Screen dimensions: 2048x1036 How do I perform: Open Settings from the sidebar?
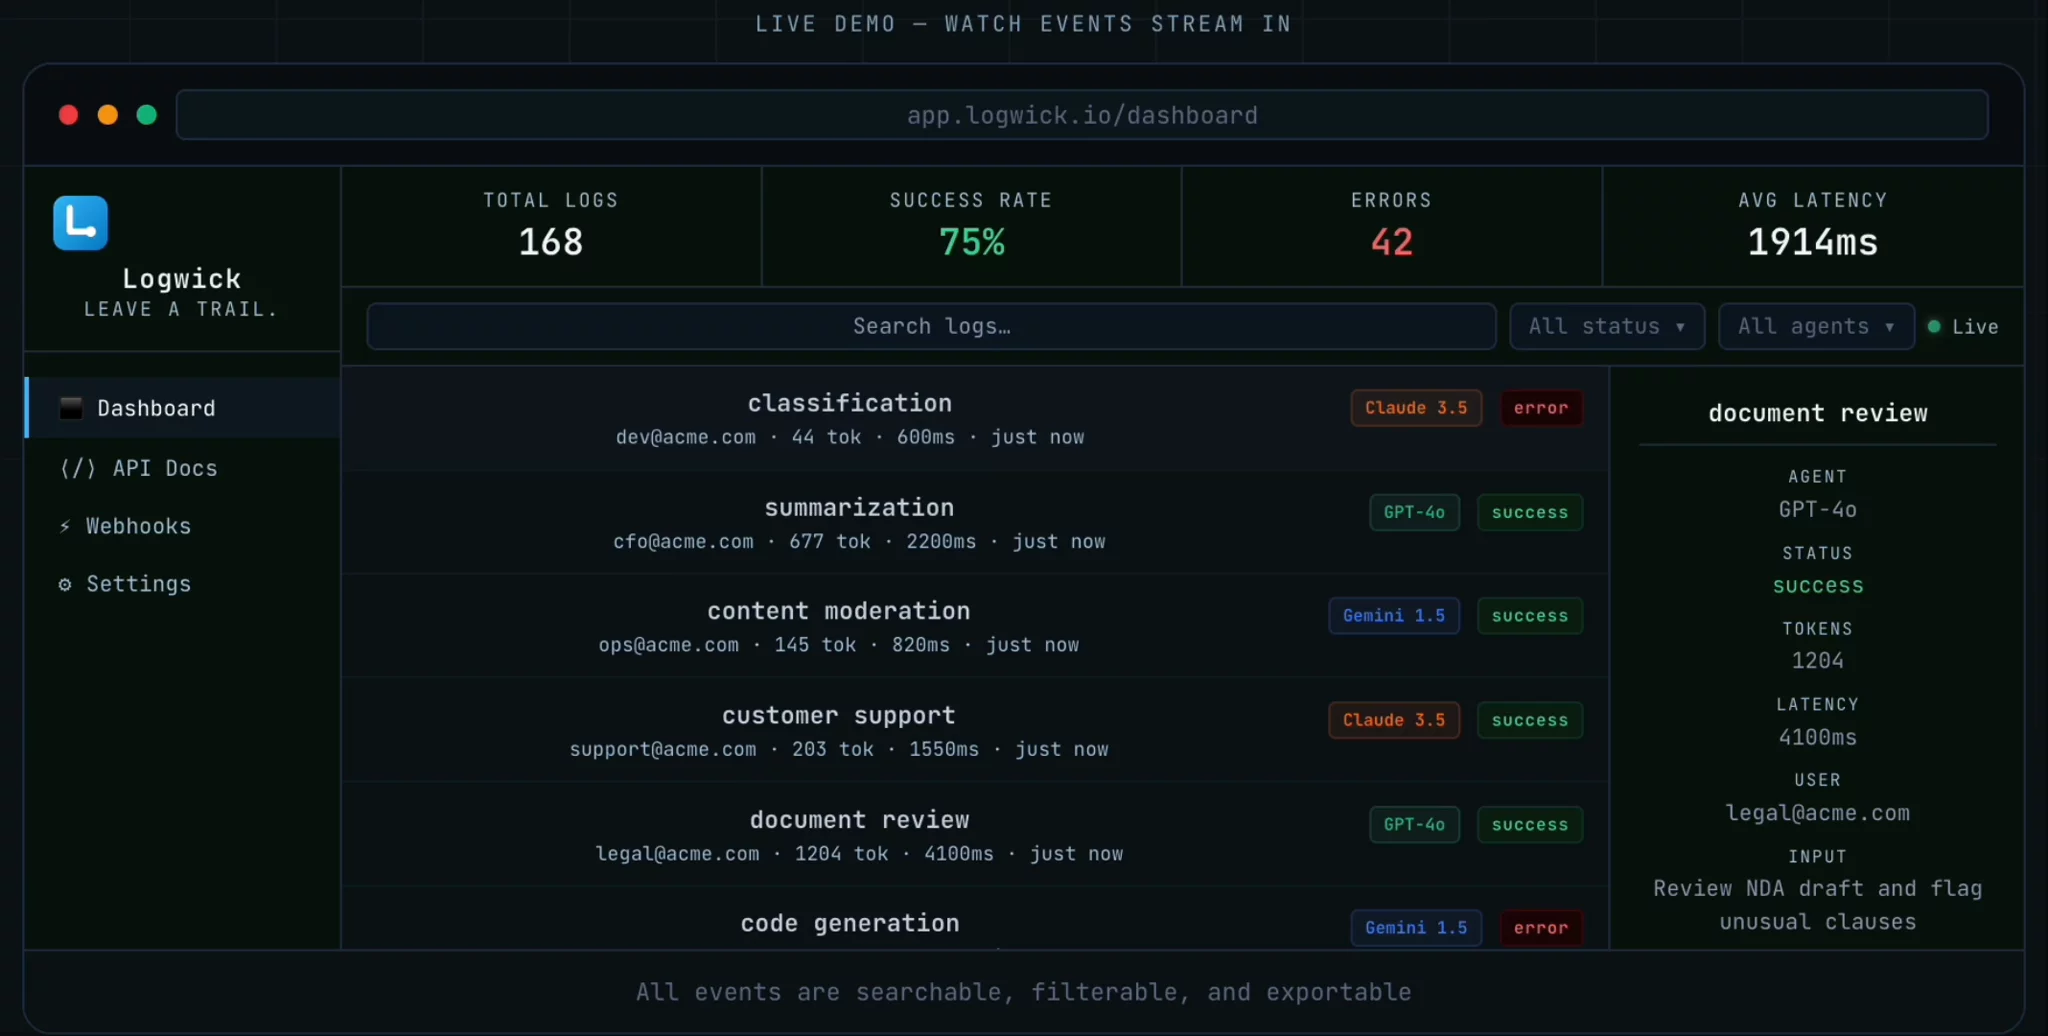tap(183, 584)
